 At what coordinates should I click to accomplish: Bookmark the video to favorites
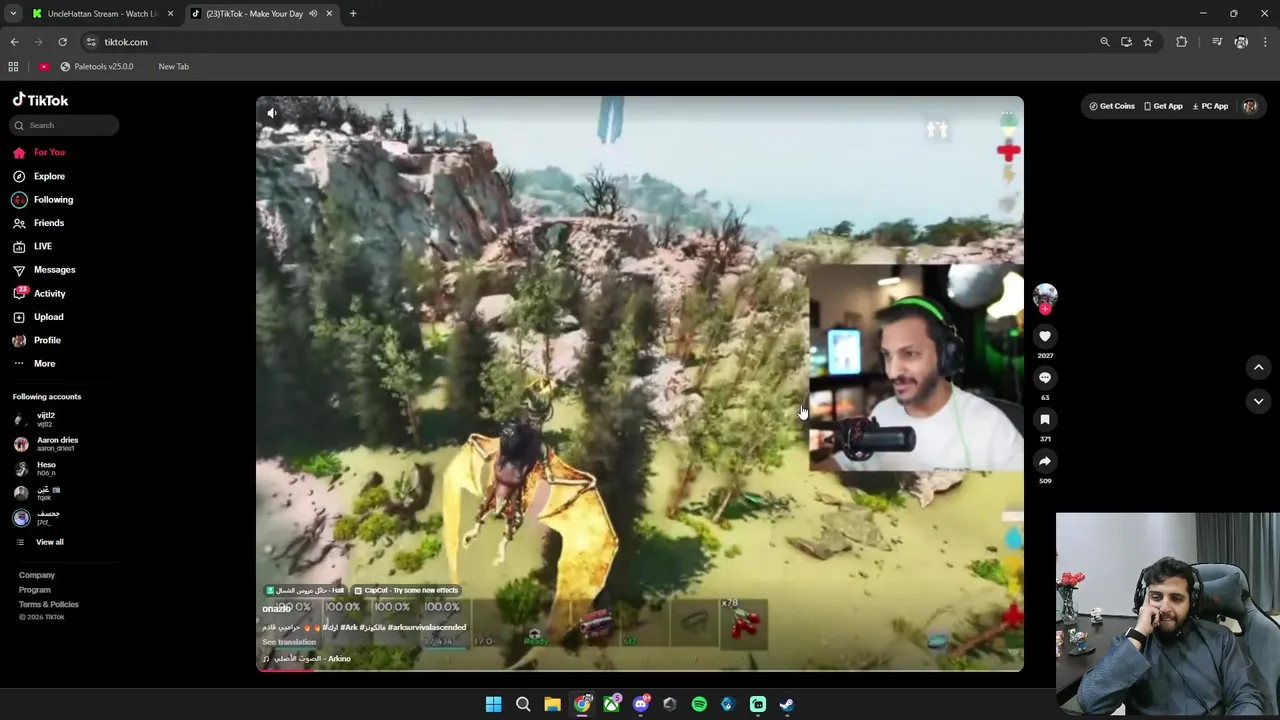tap(1045, 420)
